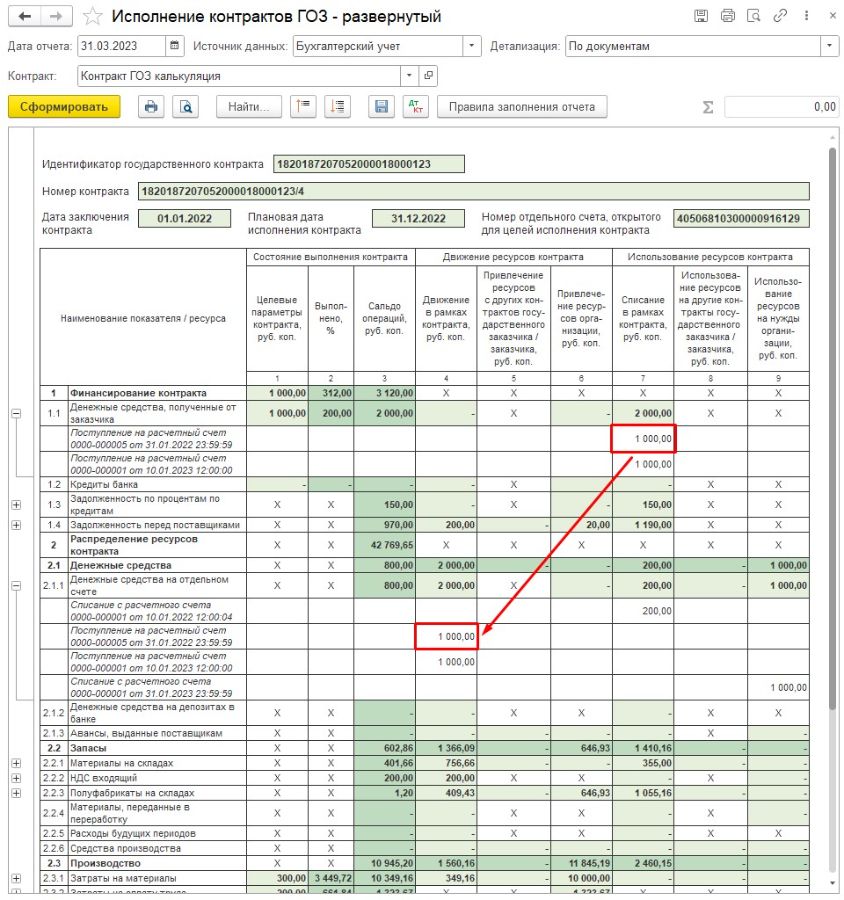This screenshot has width=844, height=900.
Task: Select the 1 055,16 cell
Action: point(643,793)
